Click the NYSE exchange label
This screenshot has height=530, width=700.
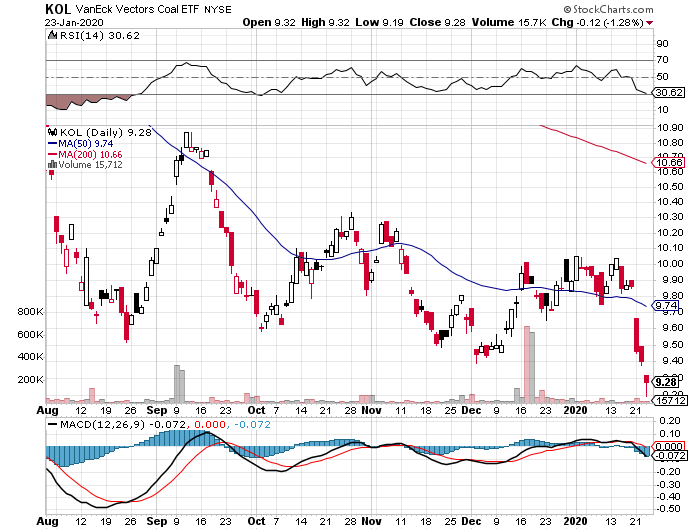pos(218,10)
